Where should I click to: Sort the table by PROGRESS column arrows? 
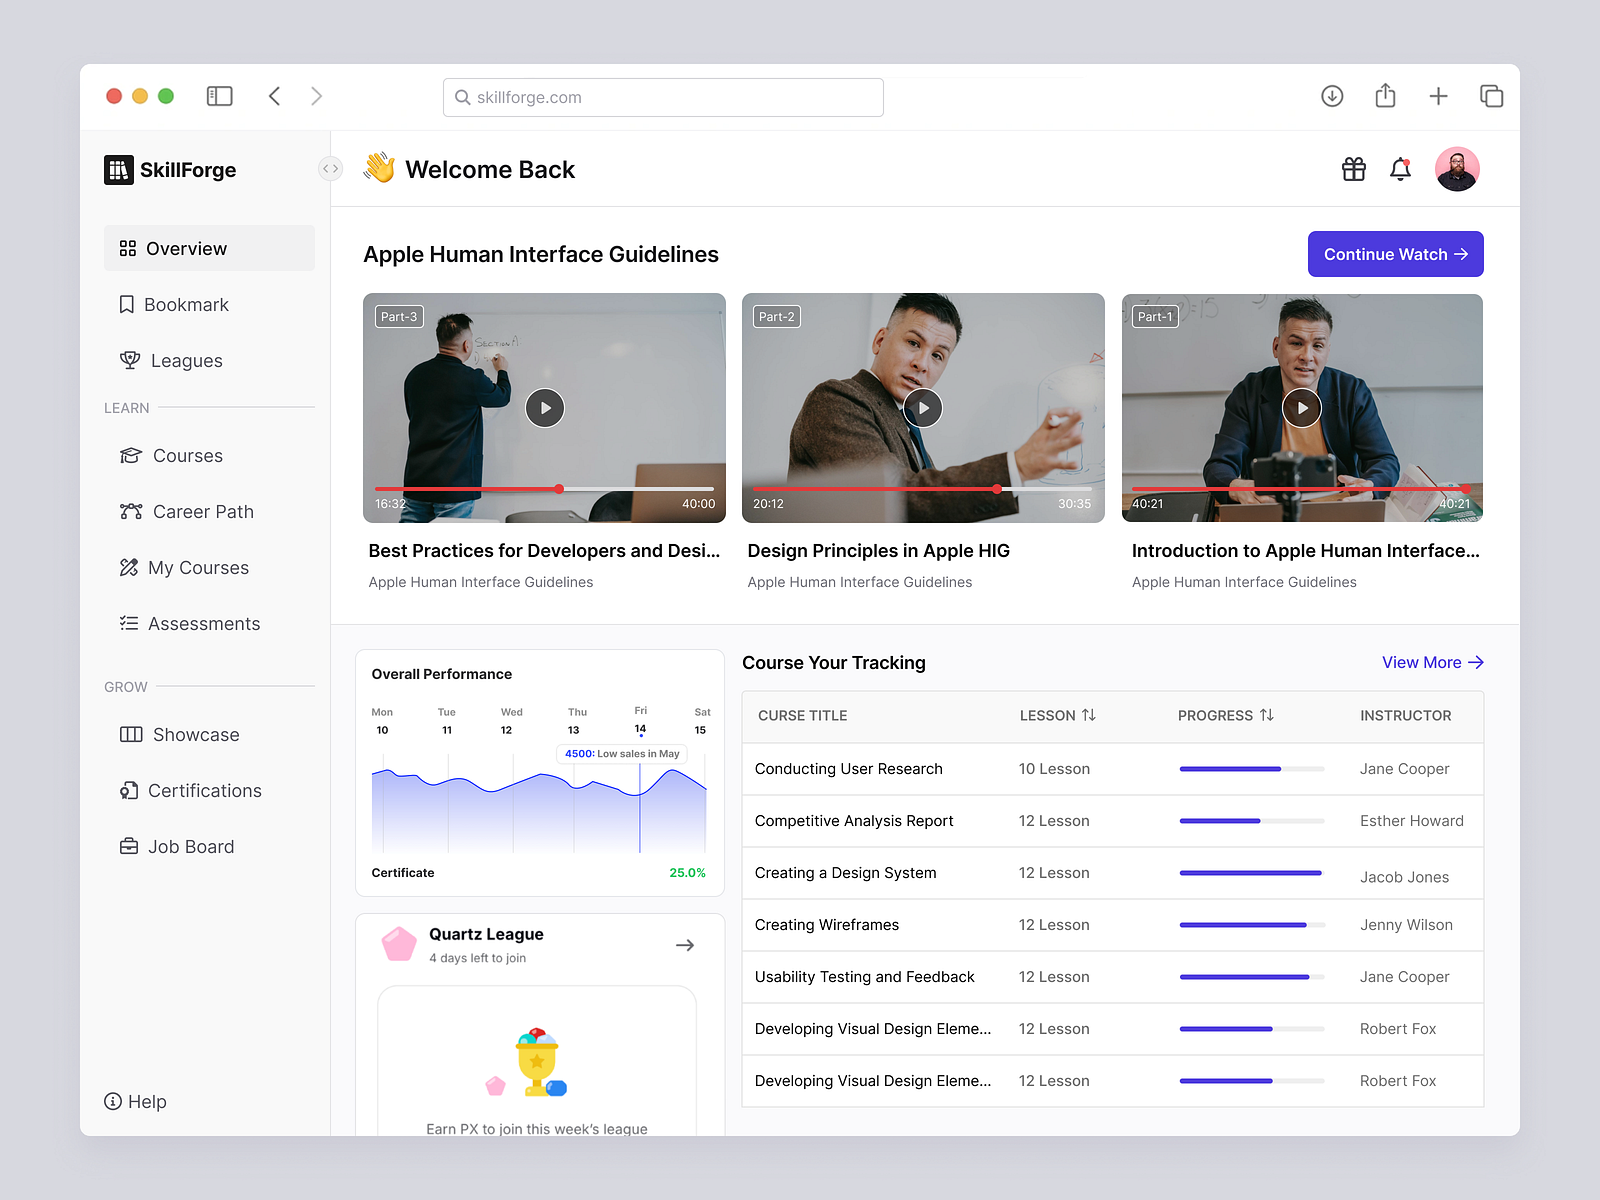click(x=1268, y=715)
